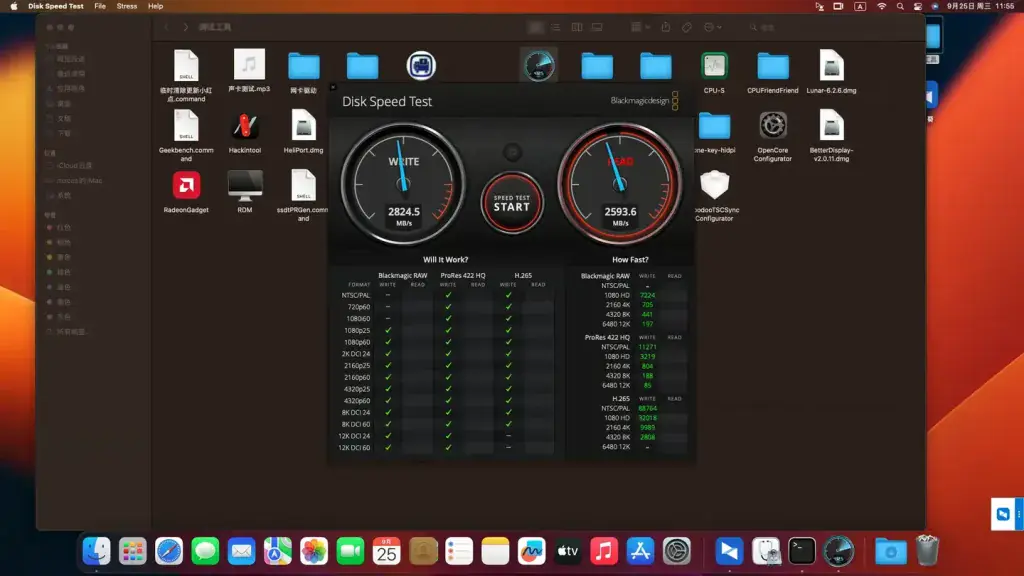The image size is (1024, 576).
Task: Open the Stress menu
Action: 127,6
